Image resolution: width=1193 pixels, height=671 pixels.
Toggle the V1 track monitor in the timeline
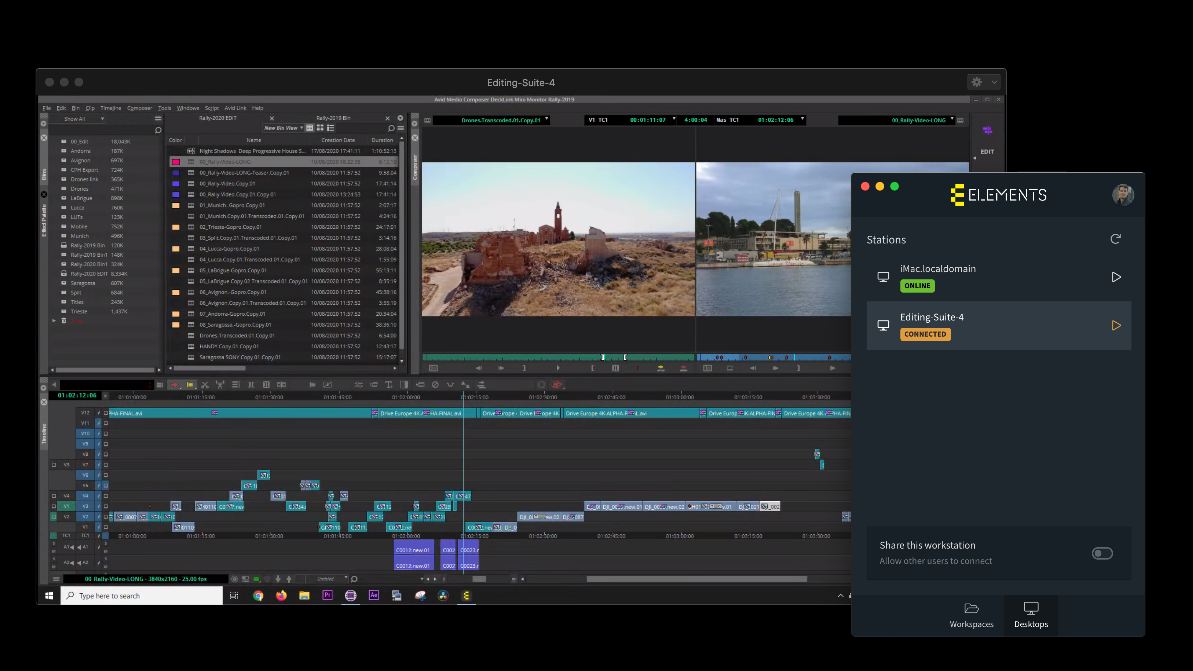pyautogui.click(x=106, y=527)
